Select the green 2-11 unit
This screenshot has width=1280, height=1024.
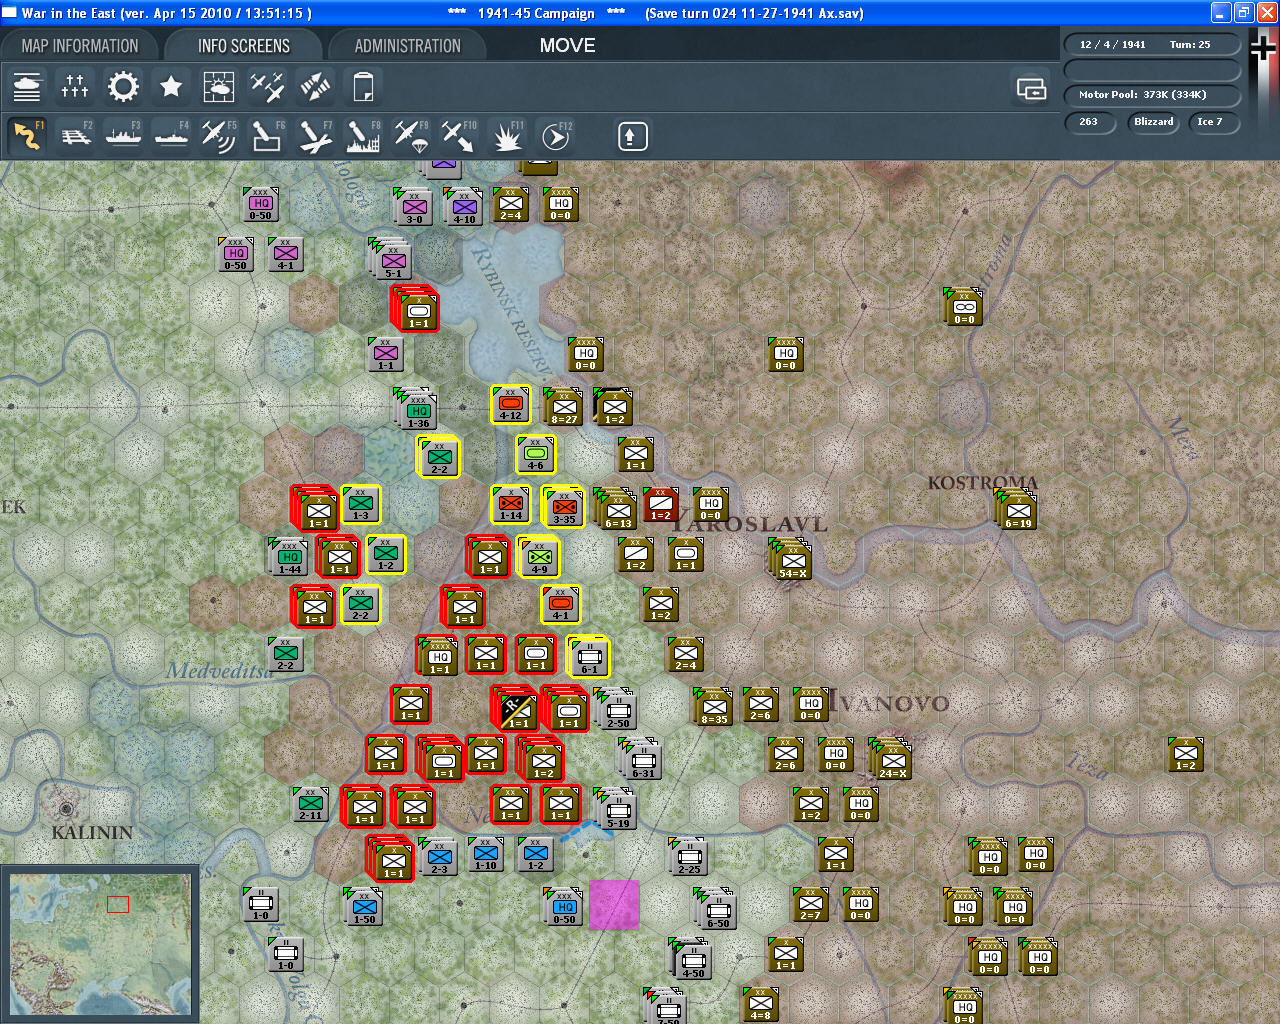tap(311, 805)
